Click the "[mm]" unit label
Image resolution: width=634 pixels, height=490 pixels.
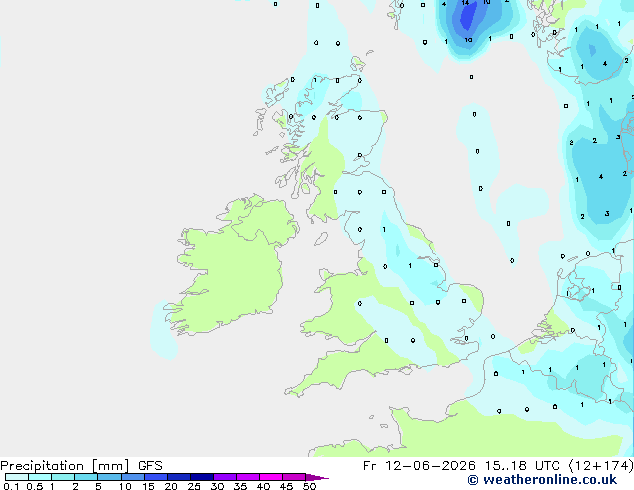tap(110, 466)
